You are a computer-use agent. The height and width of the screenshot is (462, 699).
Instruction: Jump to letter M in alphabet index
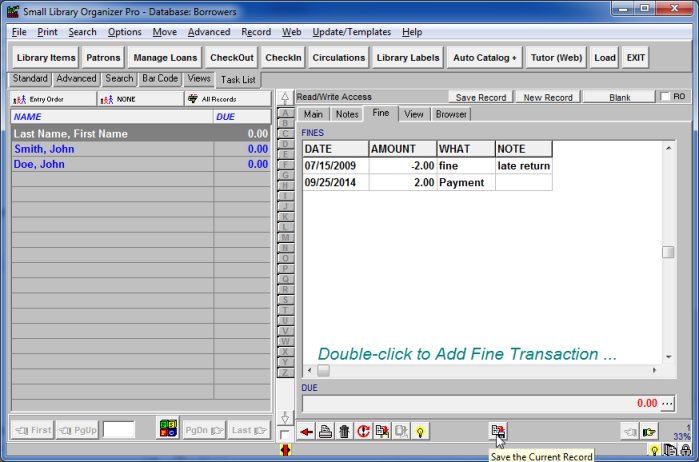pyautogui.click(x=285, y=237)
